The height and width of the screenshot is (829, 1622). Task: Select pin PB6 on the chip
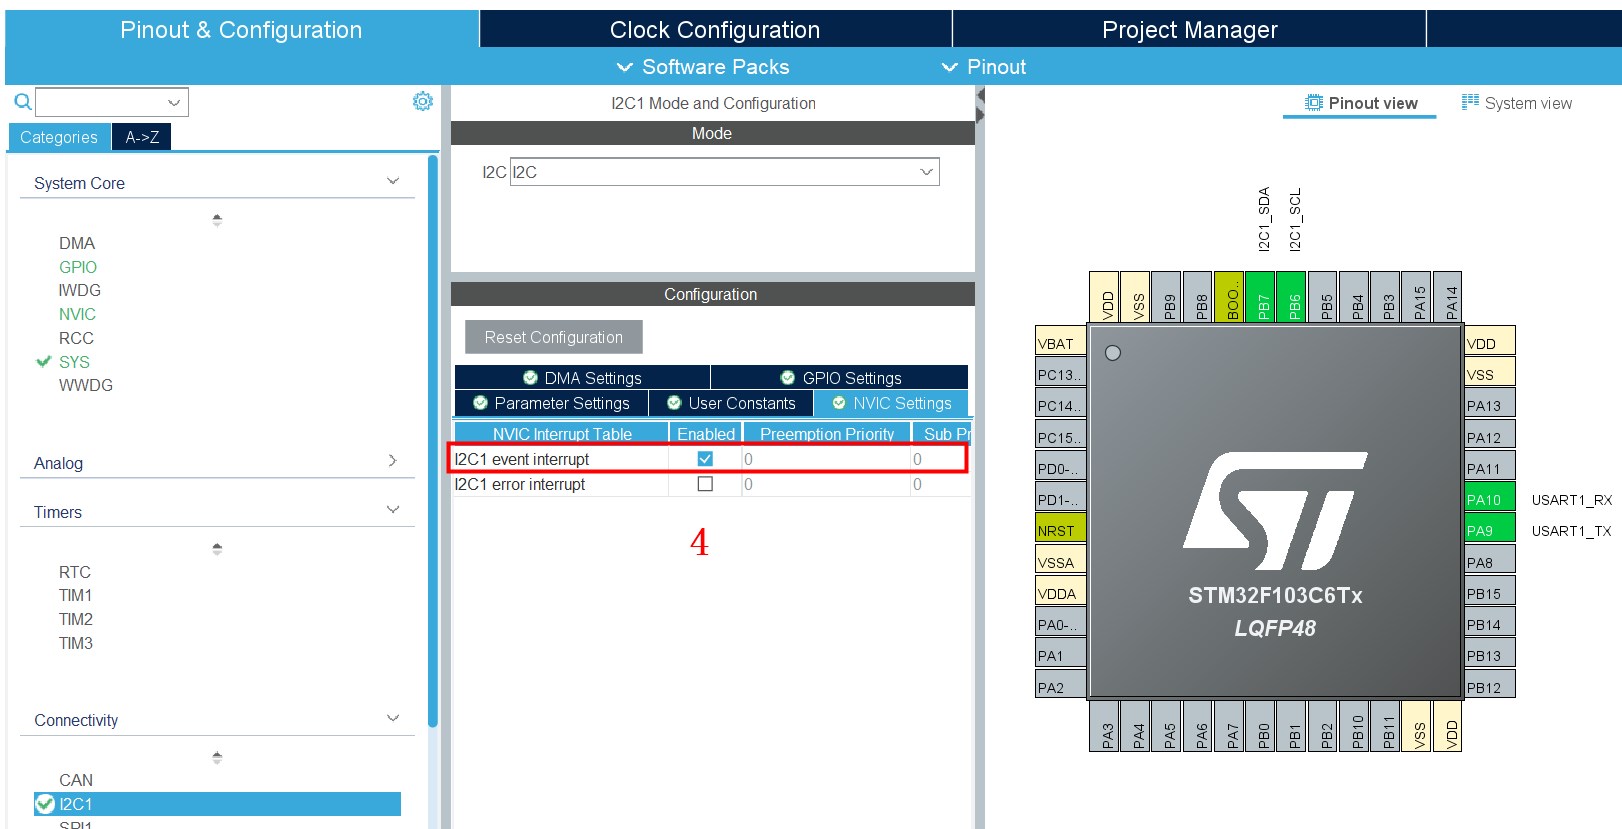pyautogui.click(x=1292, y=296)
